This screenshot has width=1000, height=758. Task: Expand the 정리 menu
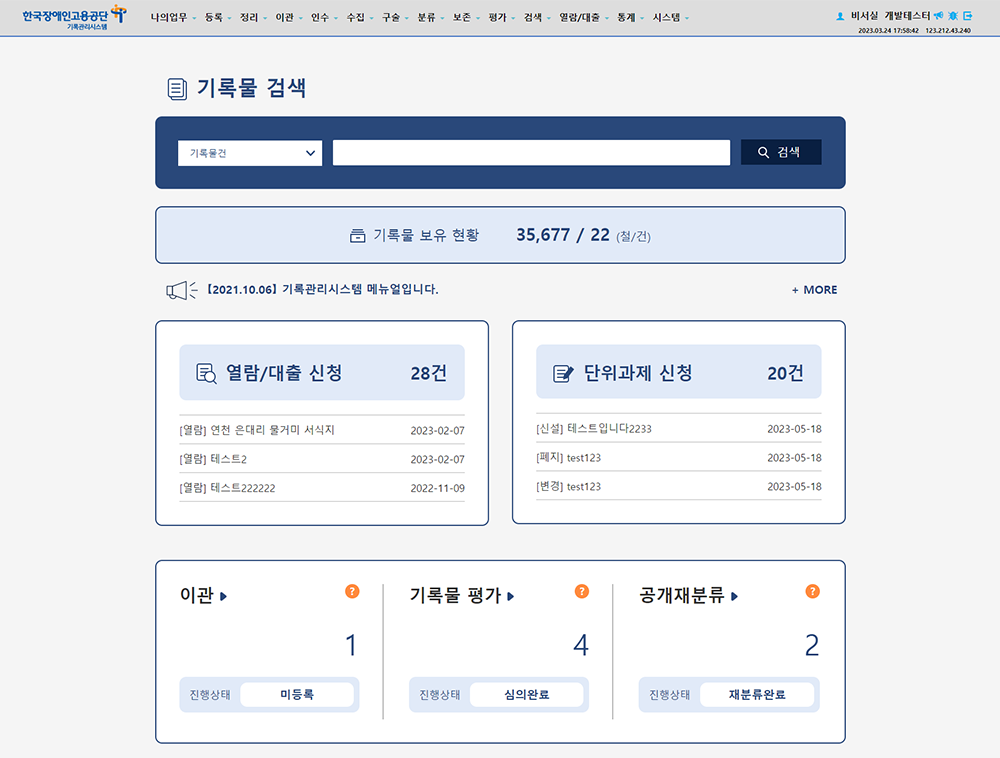pos(253,18)
